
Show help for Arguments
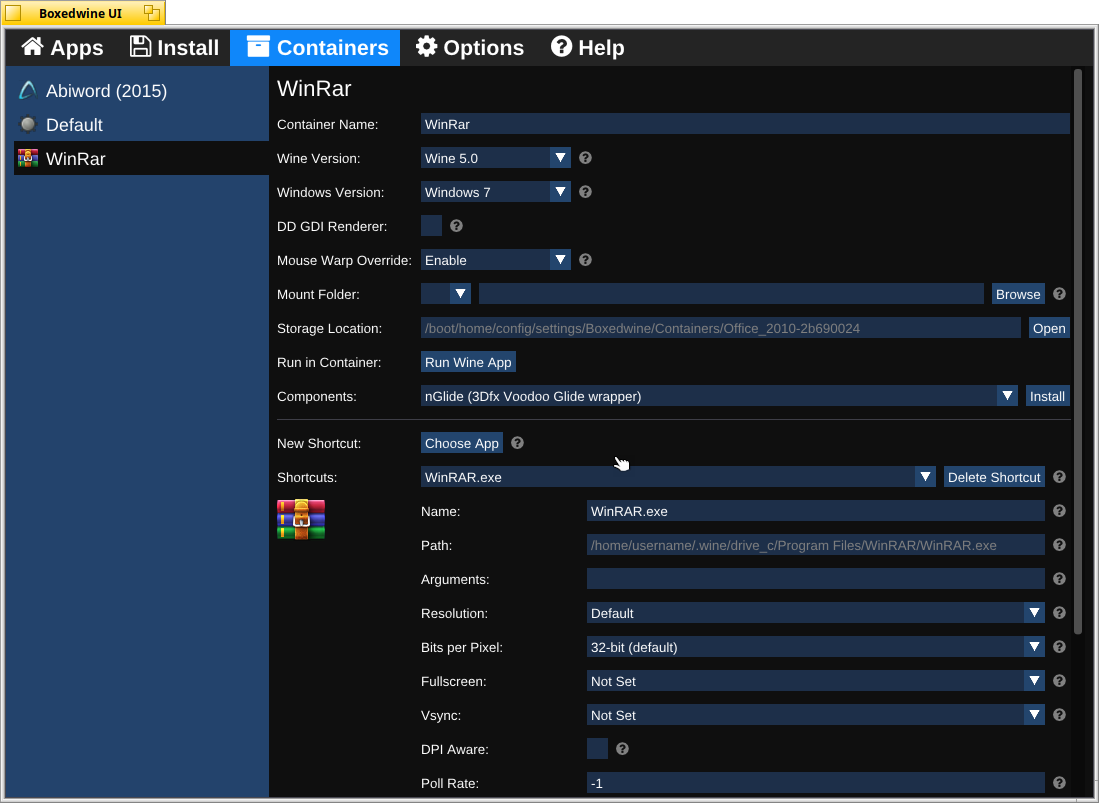(1059, 579)
